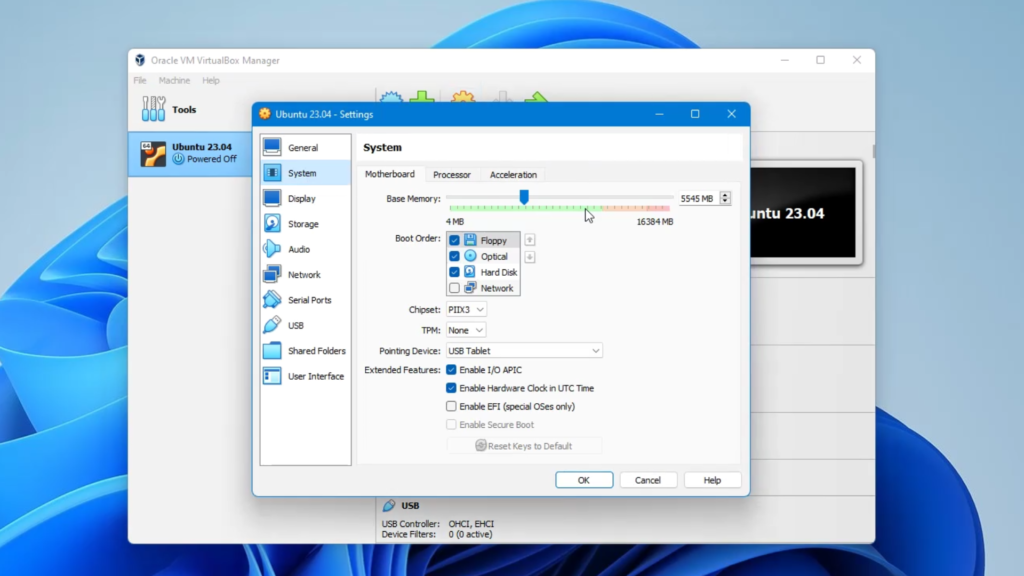The width and height of the screenshot is (1024, 576).
Task: Toggle Enable I/O APIC checkbox
Action: point(451,370)
